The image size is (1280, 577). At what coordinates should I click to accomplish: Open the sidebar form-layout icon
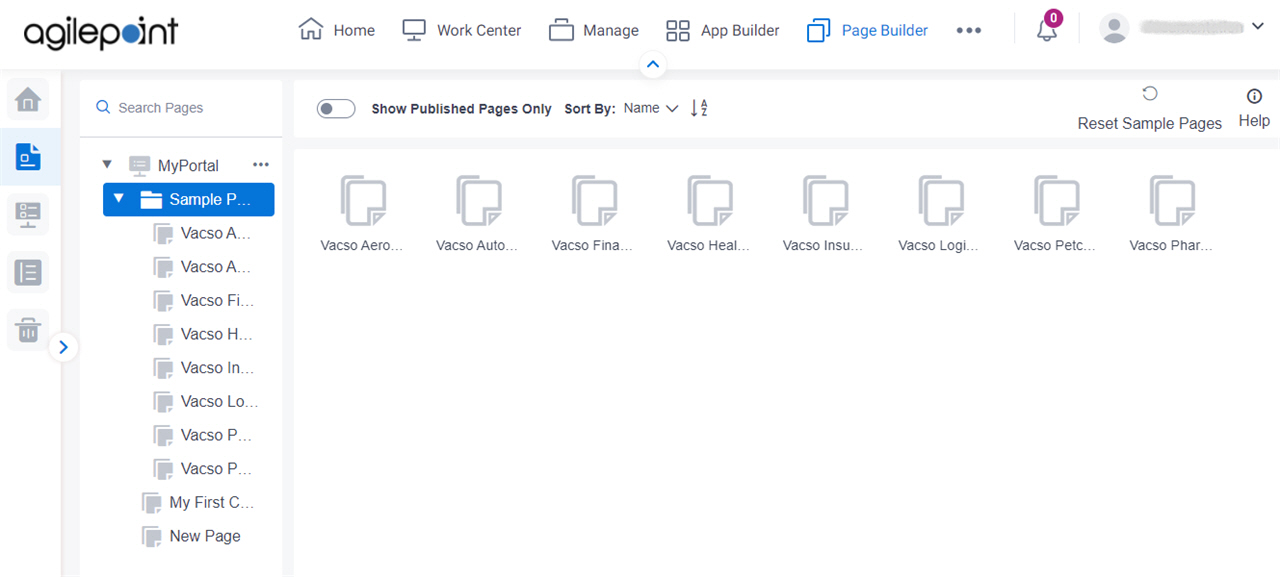28,215
